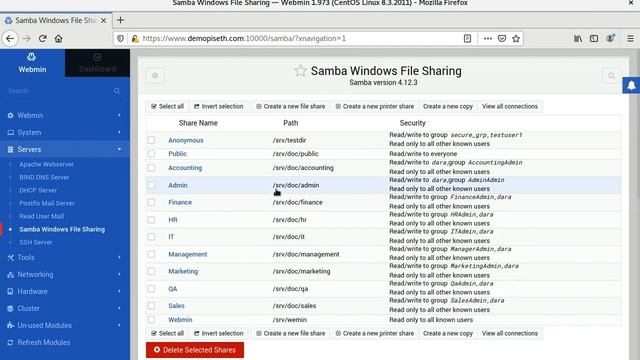Close the Samba Windows File Sharing tab
This screenshot has width=640, height=360.
tap(104, 20)
